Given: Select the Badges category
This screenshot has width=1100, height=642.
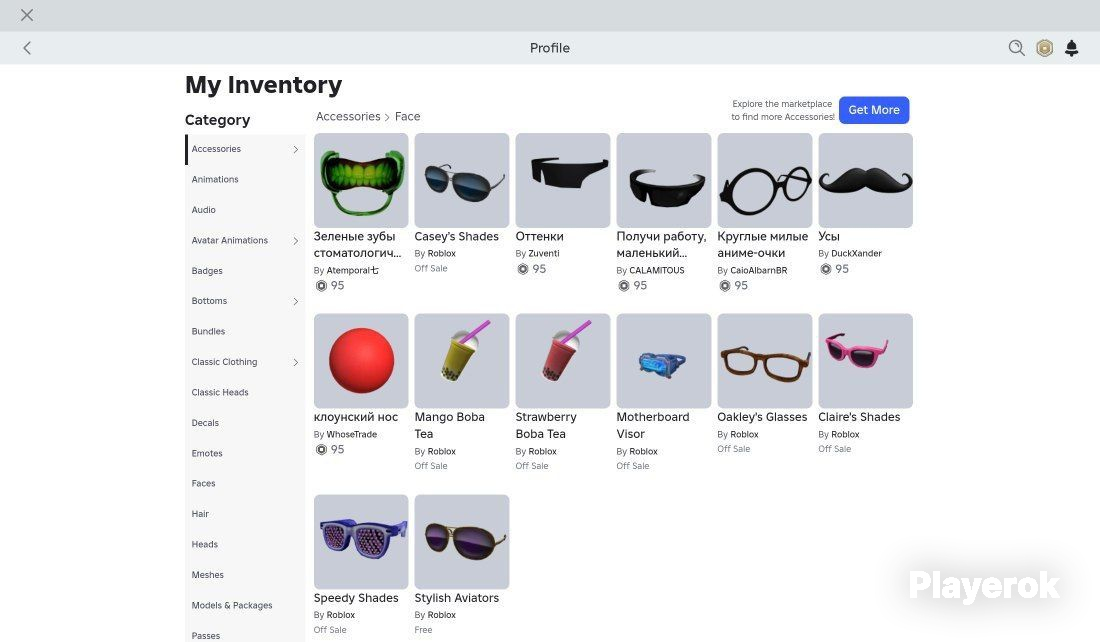Looking at the screenshot, I should click(x=245, y=271).
